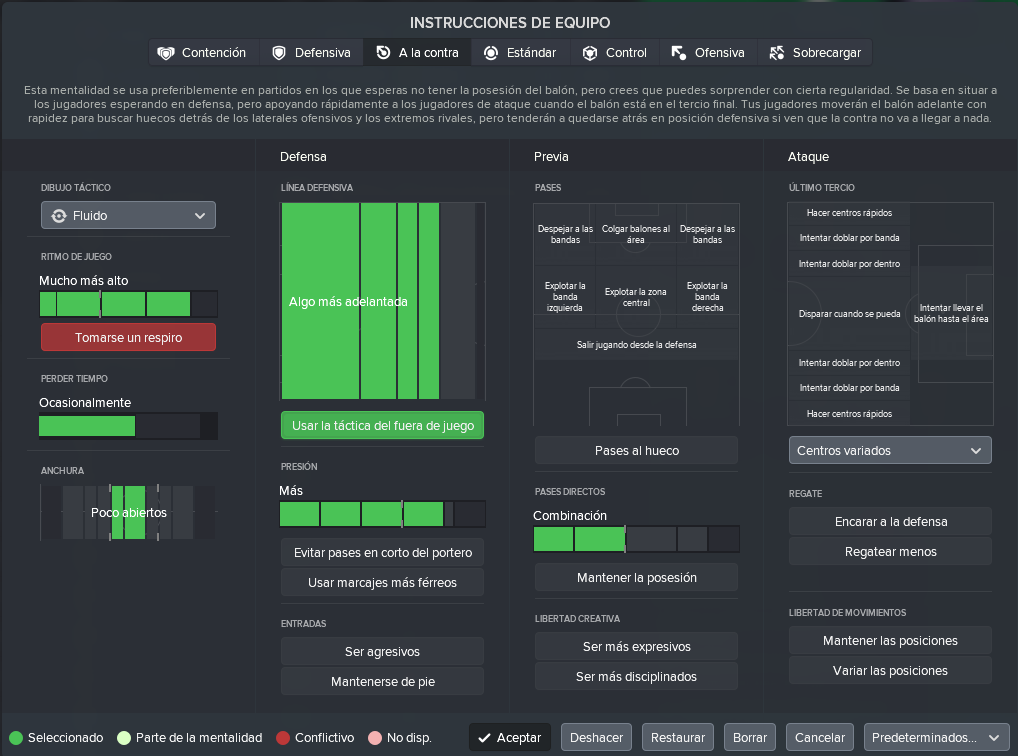This screenshot has height=756, width=1018.
Task: Click the Sobrecargar icon
Action: click(776, 53)
